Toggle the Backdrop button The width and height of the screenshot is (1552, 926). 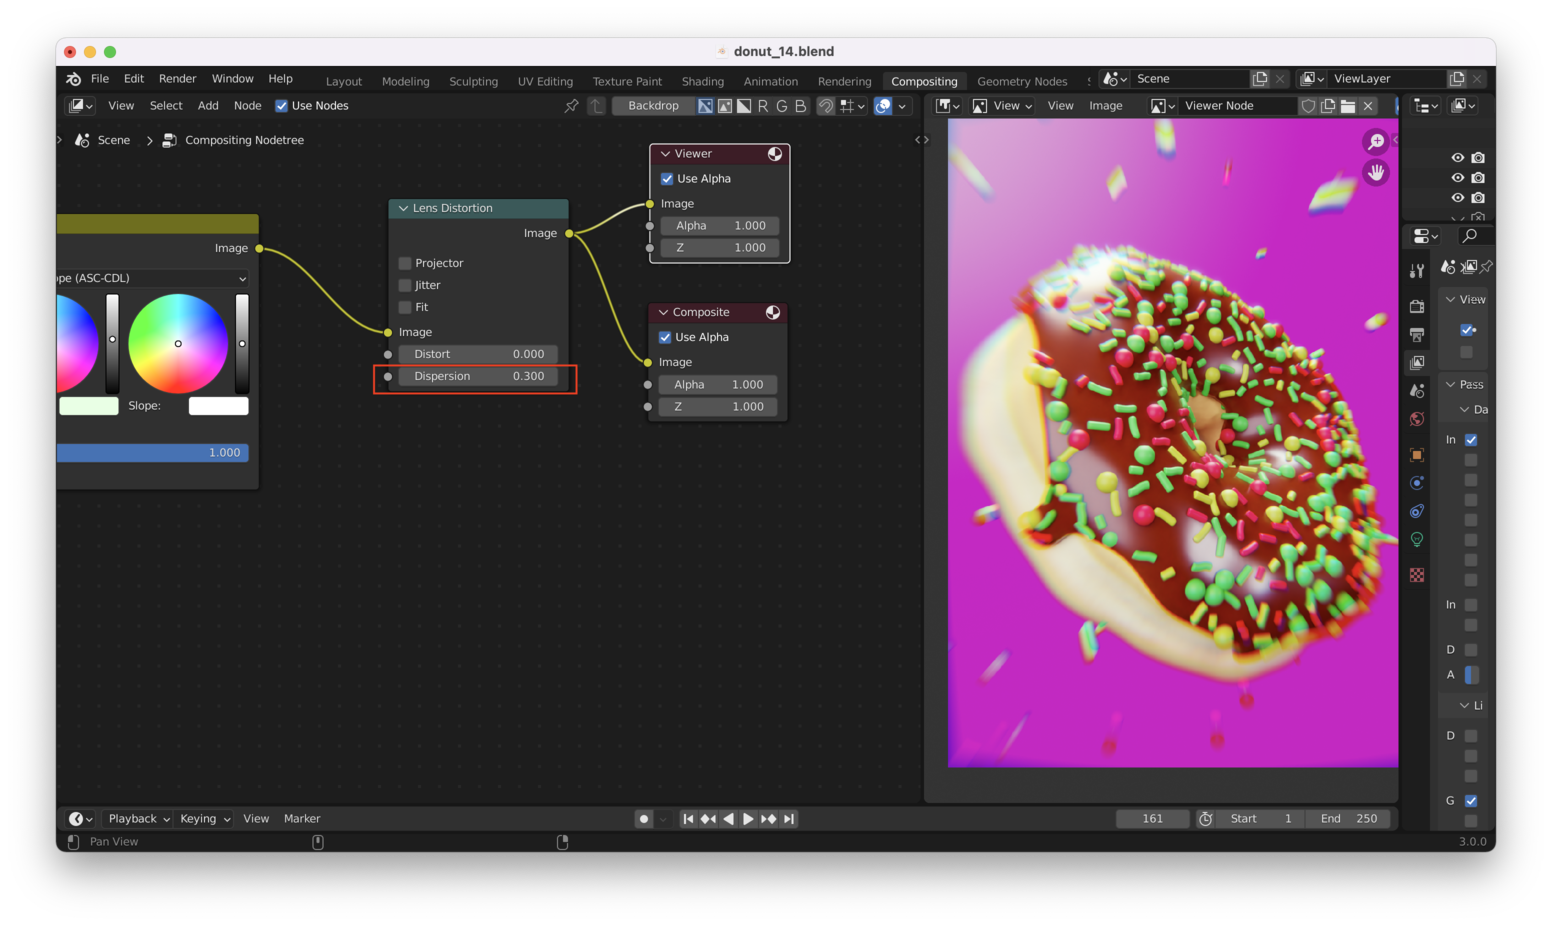[x=653, y=106]
